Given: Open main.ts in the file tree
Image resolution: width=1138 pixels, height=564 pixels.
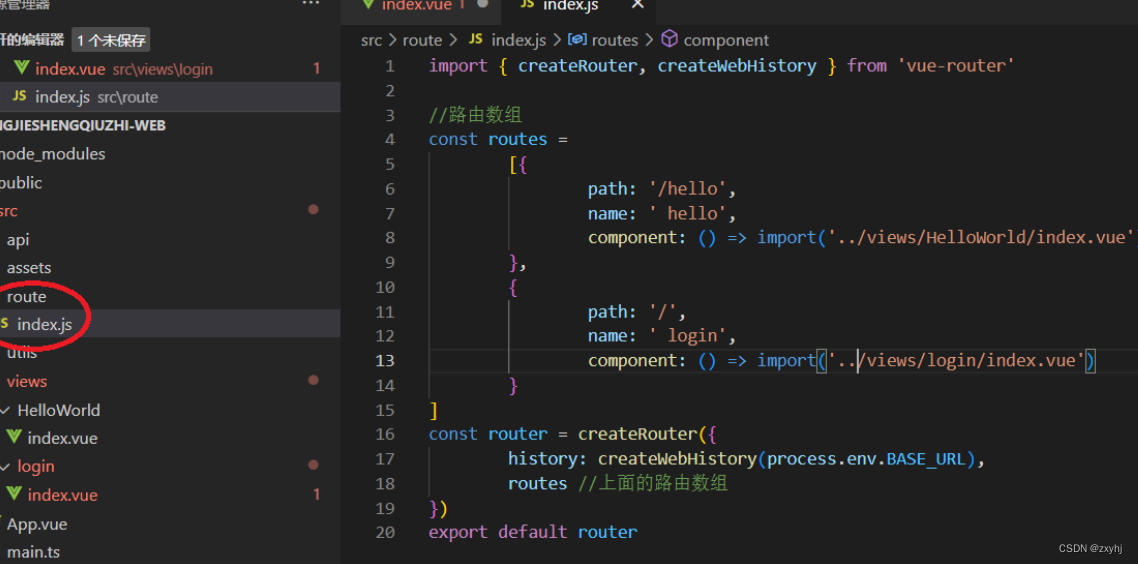Looking at the screenshot, I should click(33, 552).
